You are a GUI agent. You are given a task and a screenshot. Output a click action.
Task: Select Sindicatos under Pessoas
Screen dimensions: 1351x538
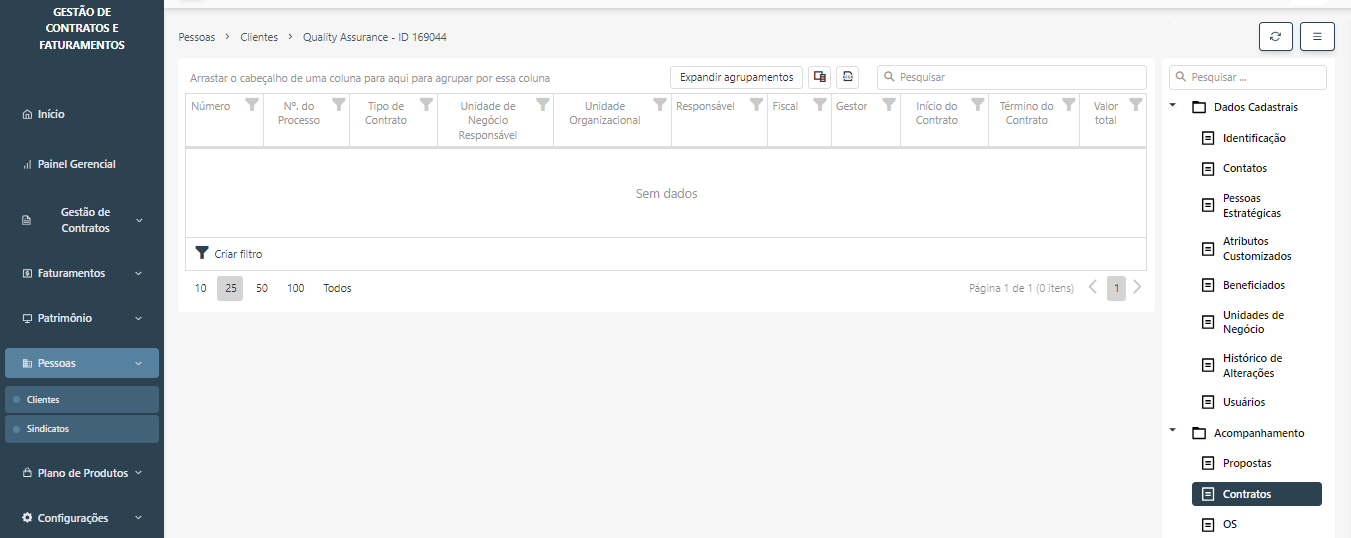pyautogui.click(x=48, y=429)
